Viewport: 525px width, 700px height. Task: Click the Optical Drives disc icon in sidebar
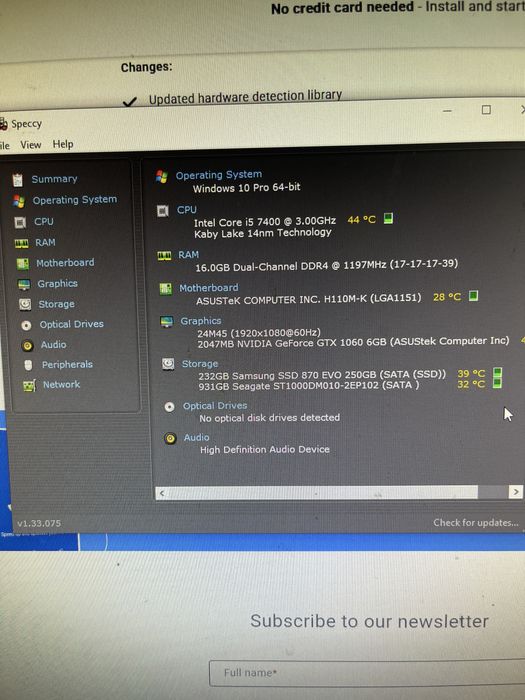pyautogui.click(x=26, y=325)
